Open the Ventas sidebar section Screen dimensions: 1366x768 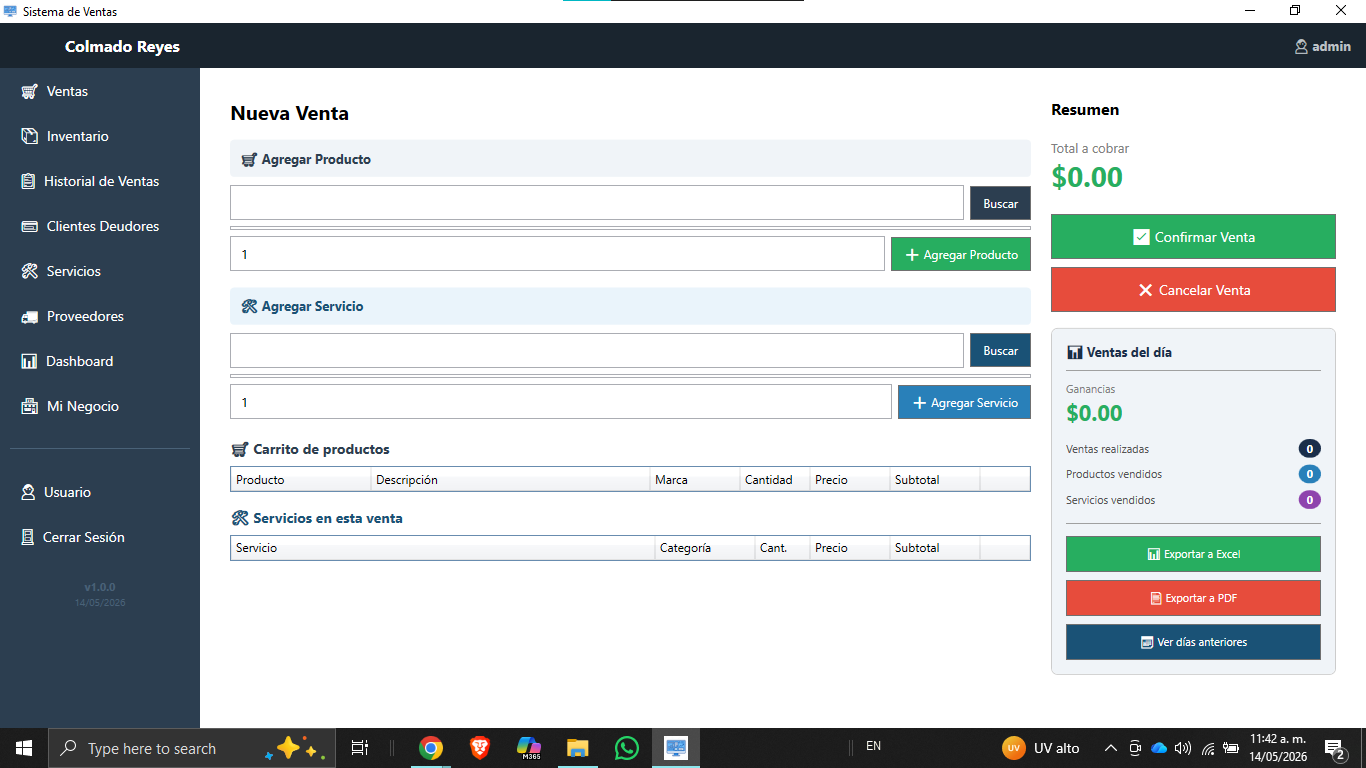coord(100,91)
